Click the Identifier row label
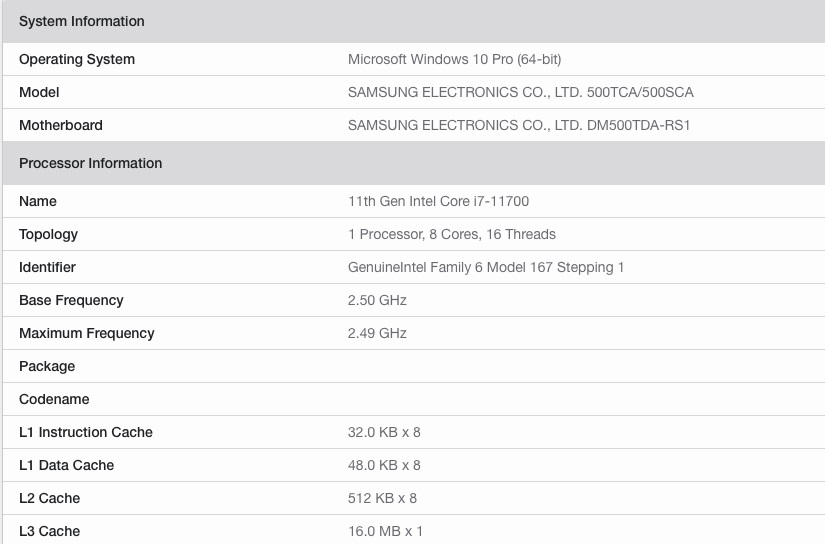 click(x=47, y=267)
